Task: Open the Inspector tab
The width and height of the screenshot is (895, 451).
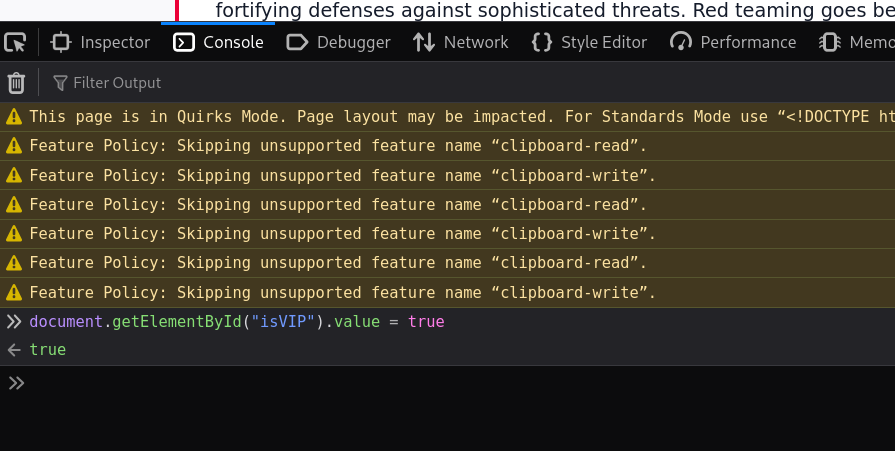Action: 100,42
